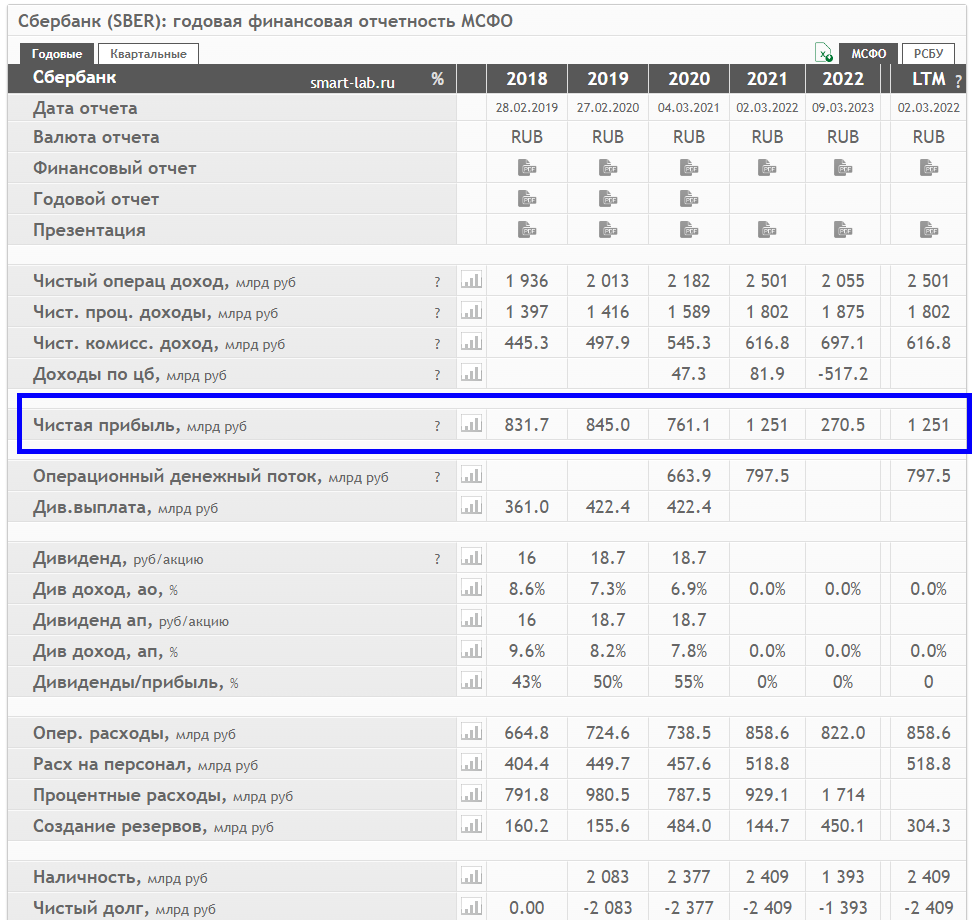The width and height of the screenshot is (977, 920).
Task: Show chart for Дивиденды/прибыль
Action: pos(472,682)
